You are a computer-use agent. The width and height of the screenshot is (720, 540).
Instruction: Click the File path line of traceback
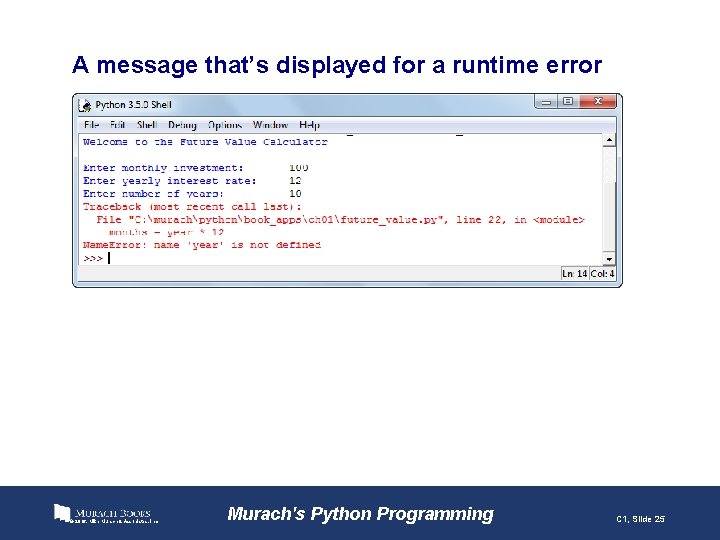point(340,219)
